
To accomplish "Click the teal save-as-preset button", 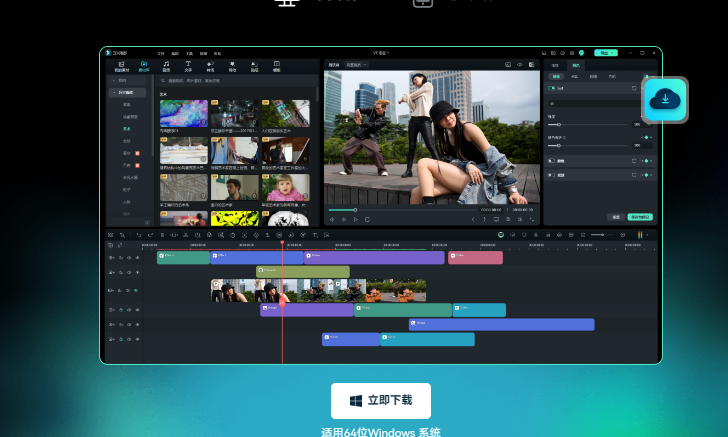I will pyautogui.click(x=640, y=217).
